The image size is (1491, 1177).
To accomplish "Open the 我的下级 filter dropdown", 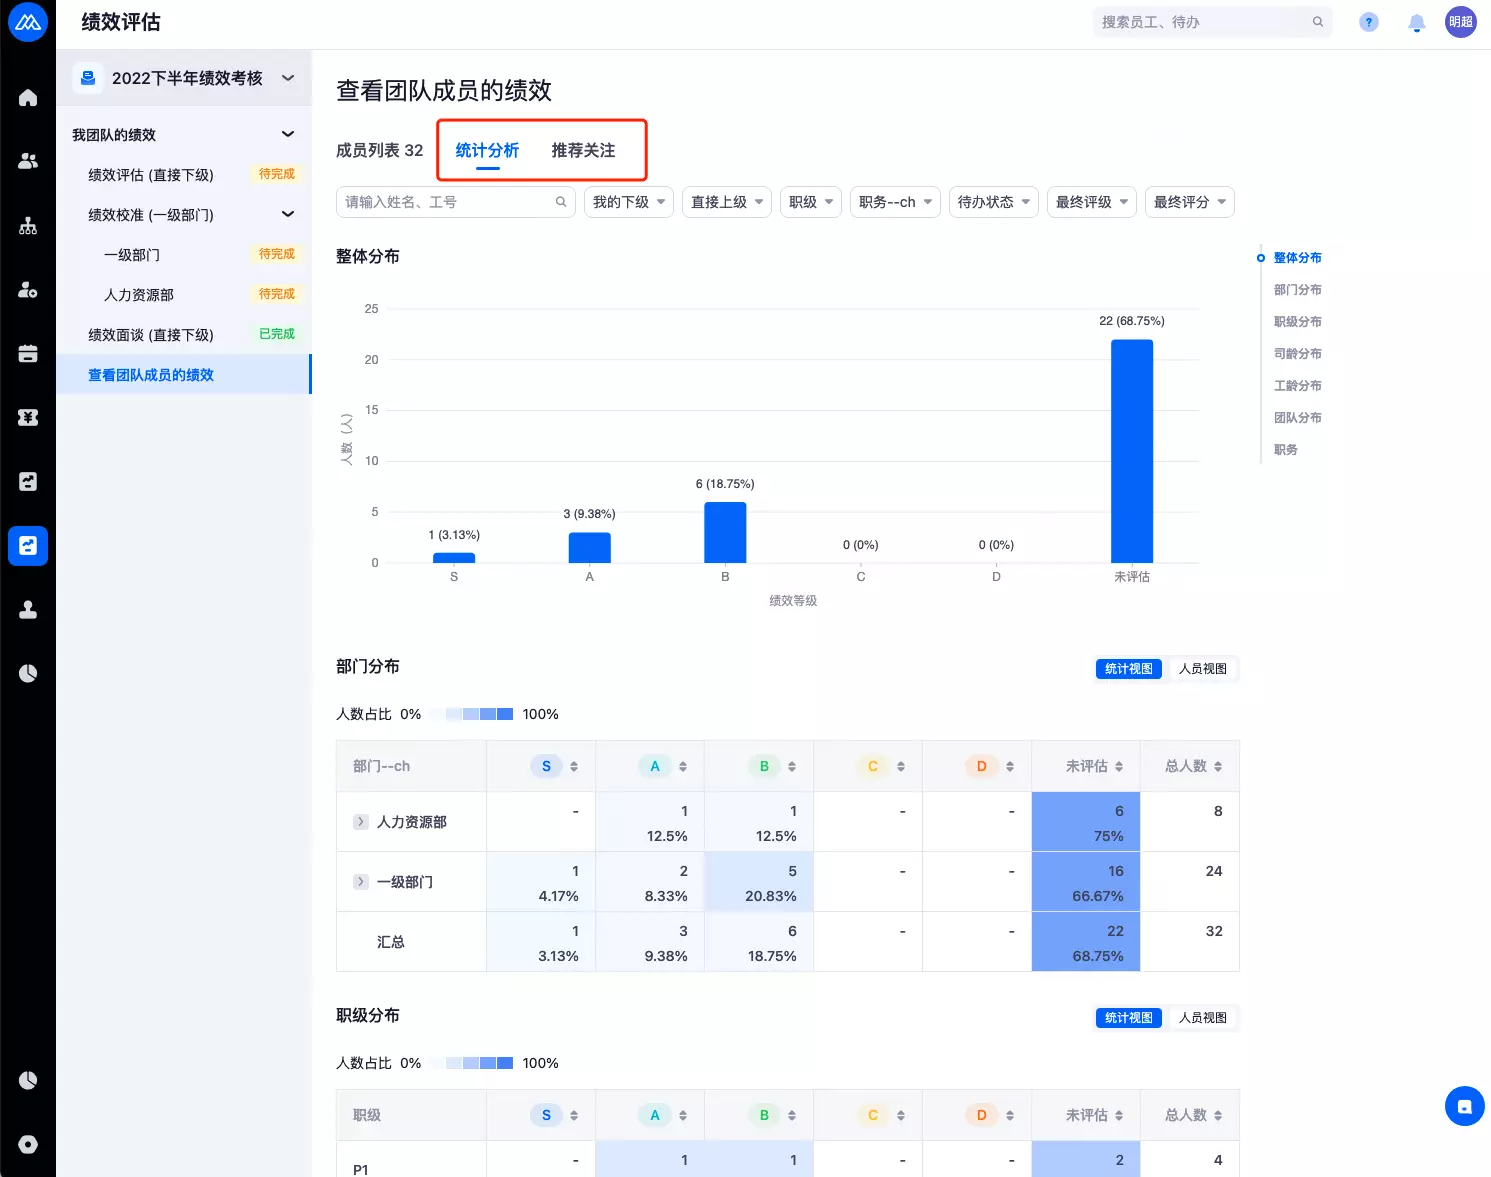I will click(629, 202).
